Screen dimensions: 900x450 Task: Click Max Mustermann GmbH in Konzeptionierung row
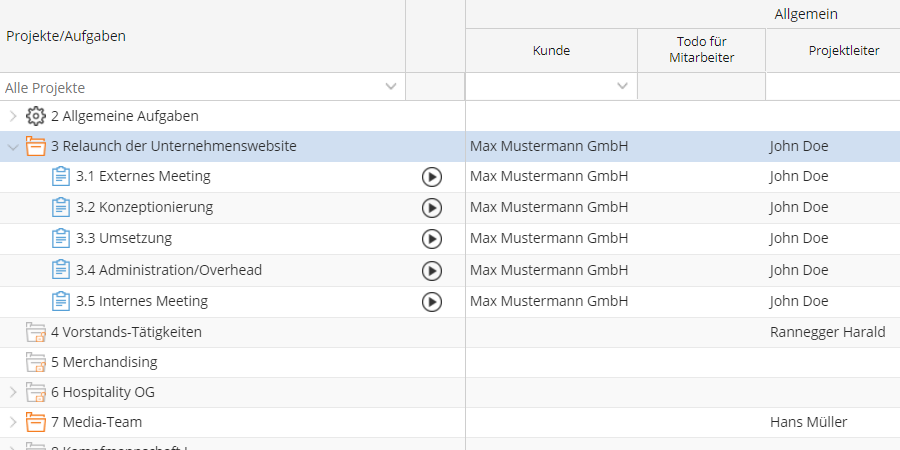click(549, 207)
